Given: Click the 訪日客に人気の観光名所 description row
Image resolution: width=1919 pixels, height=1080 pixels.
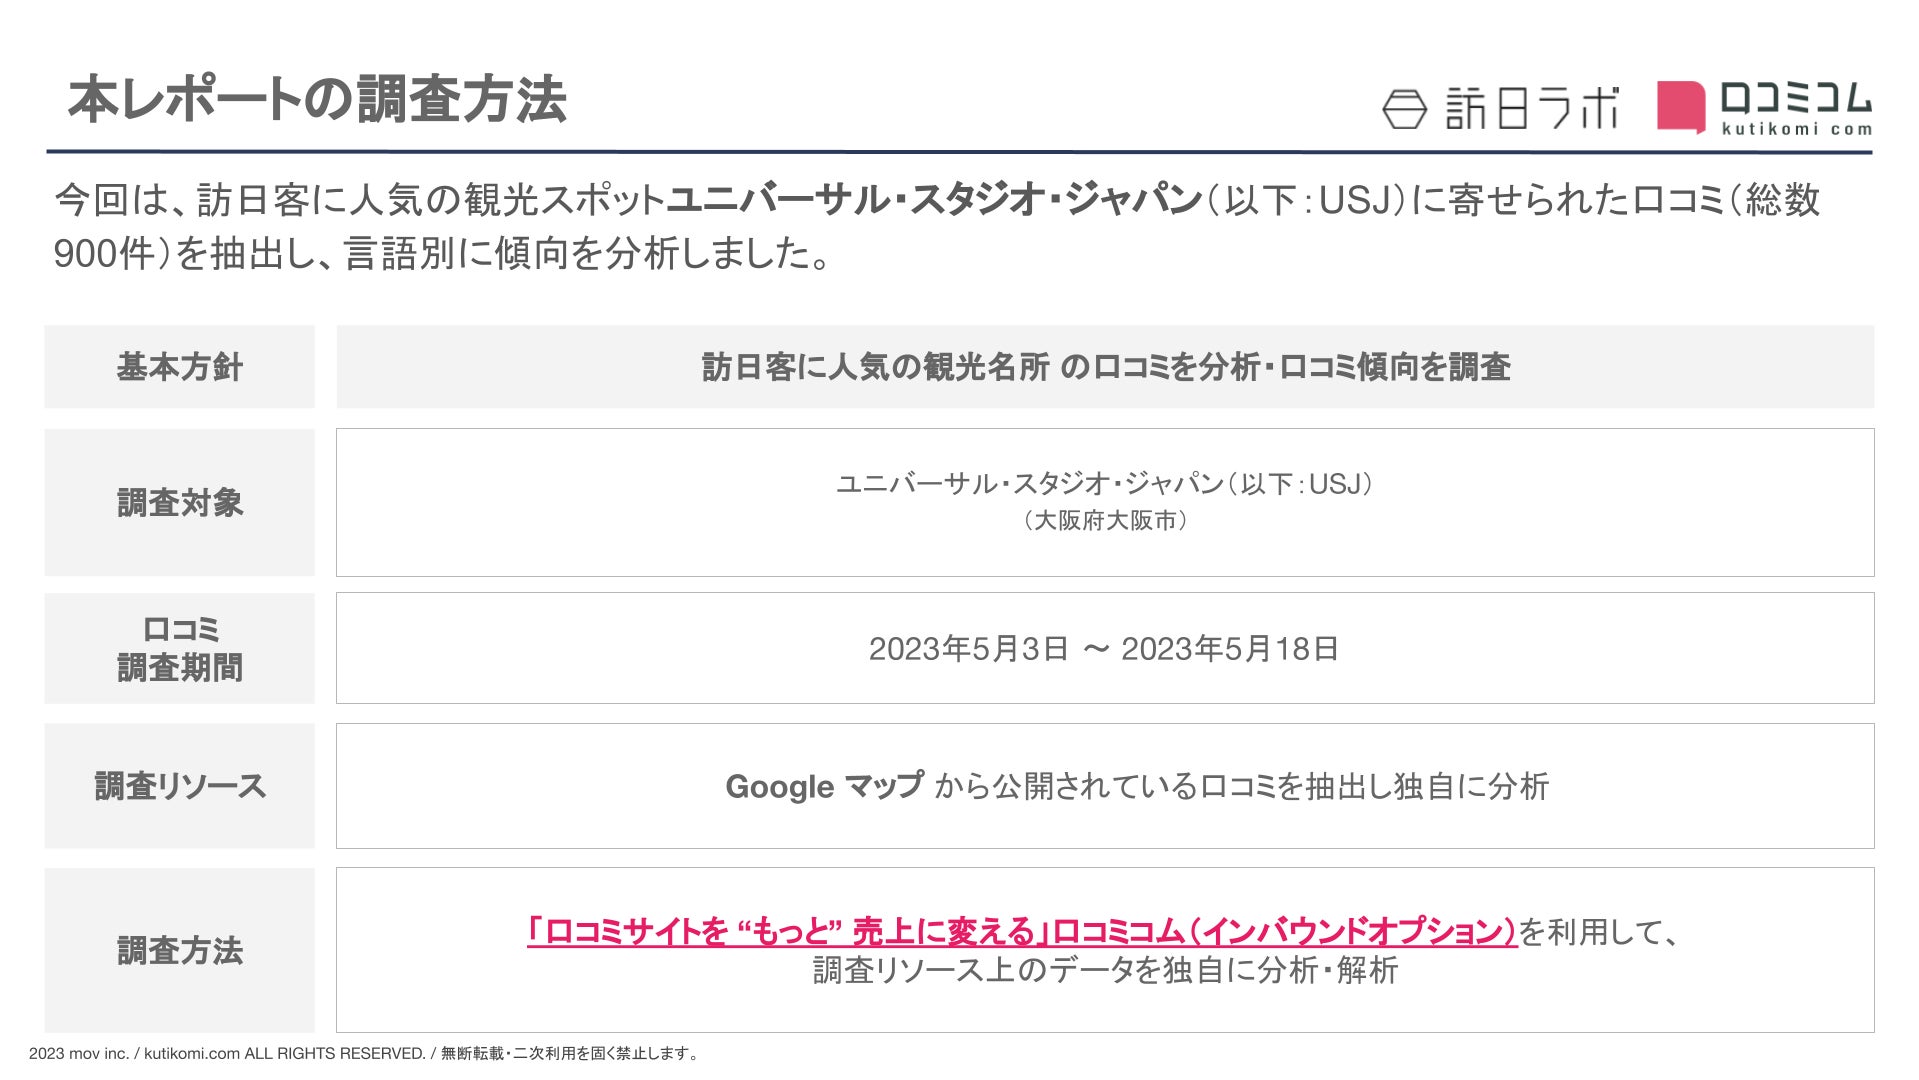Looking at the screenshot, I should point(1105,367).
